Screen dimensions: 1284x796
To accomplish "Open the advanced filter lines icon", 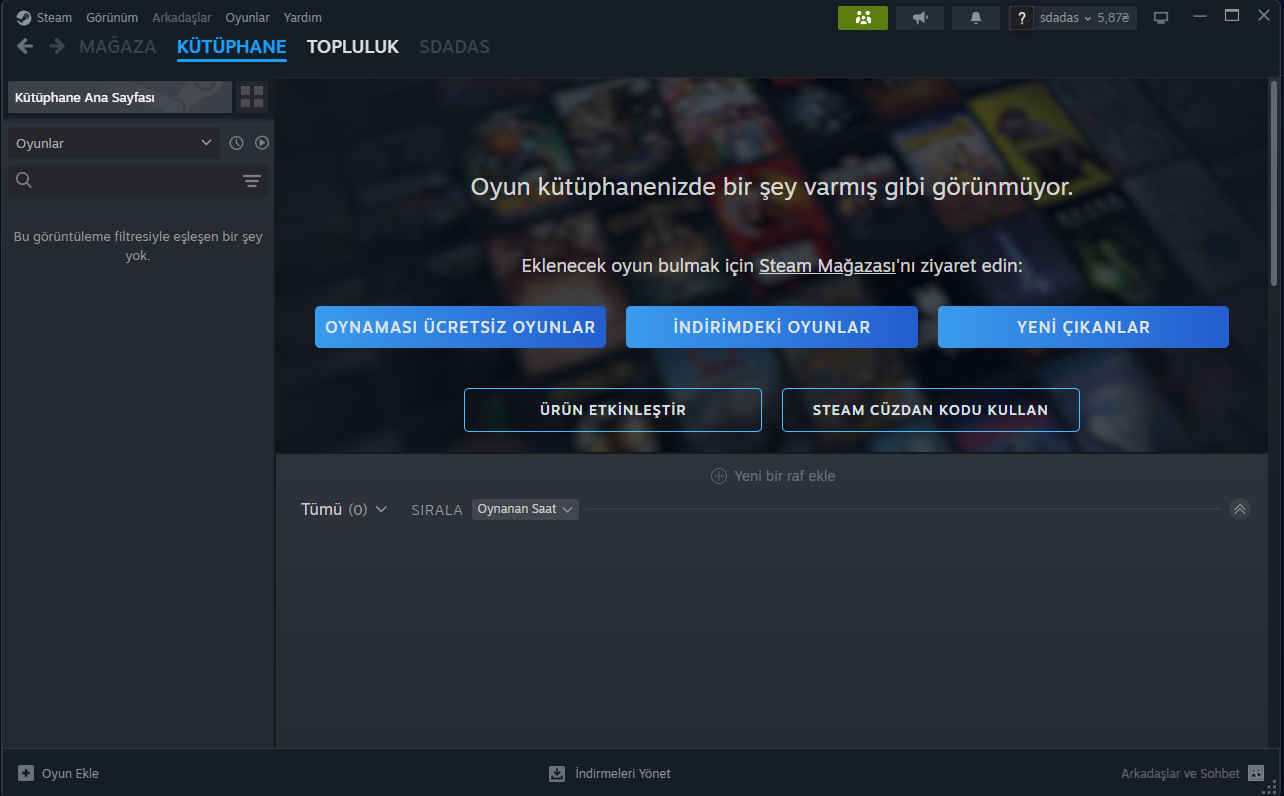I will point(252,181).
